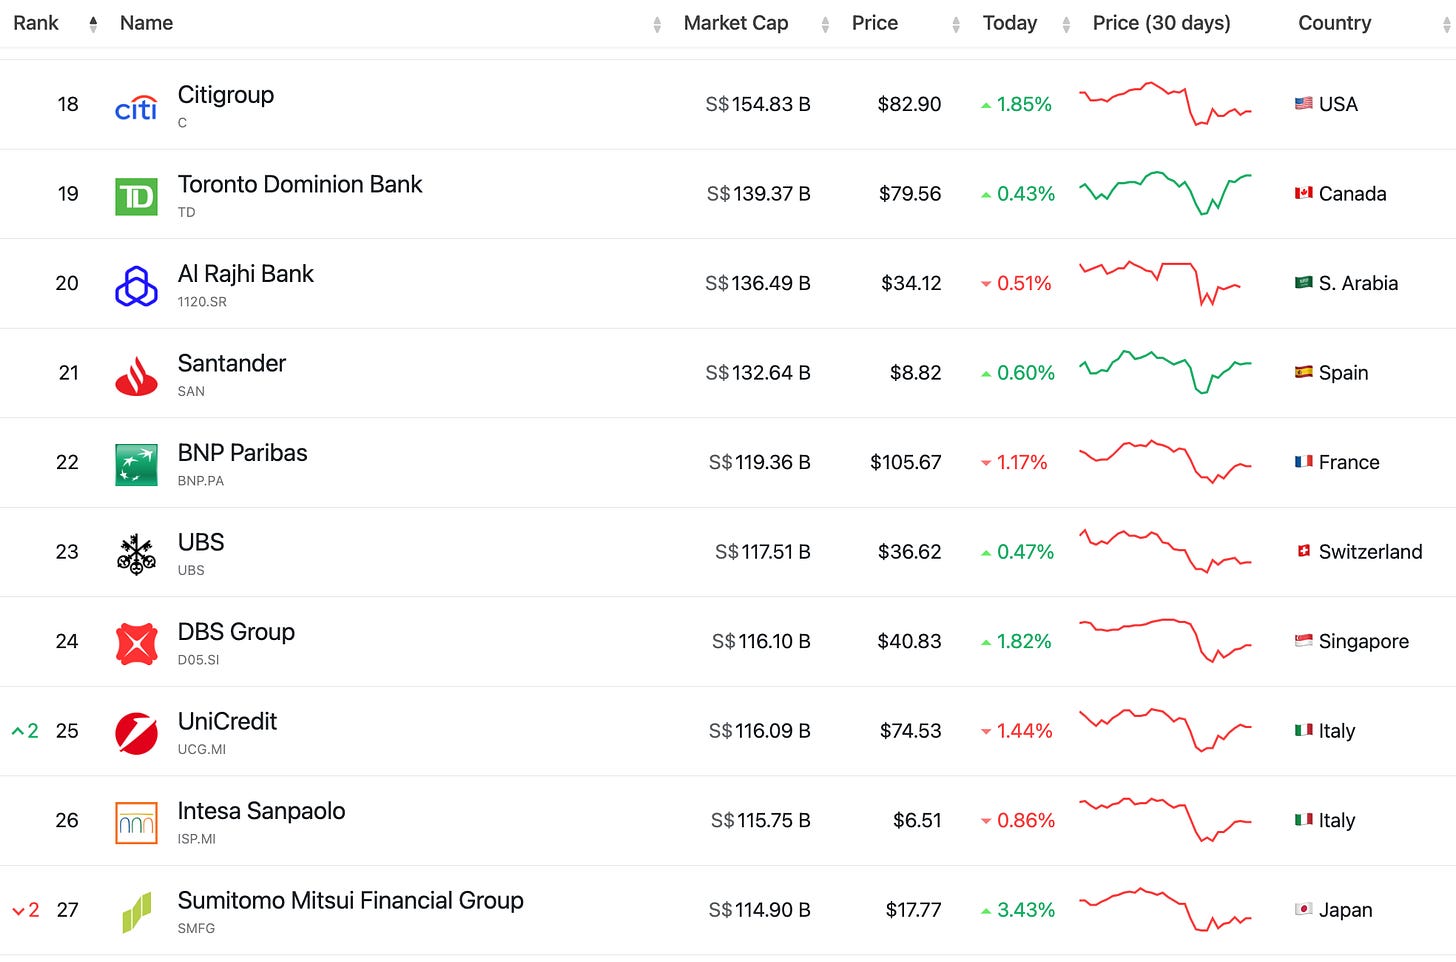Screen dimensions: 1456x962
Task: Click the UBS three keys logo
Action: click(x=136, y=555)
